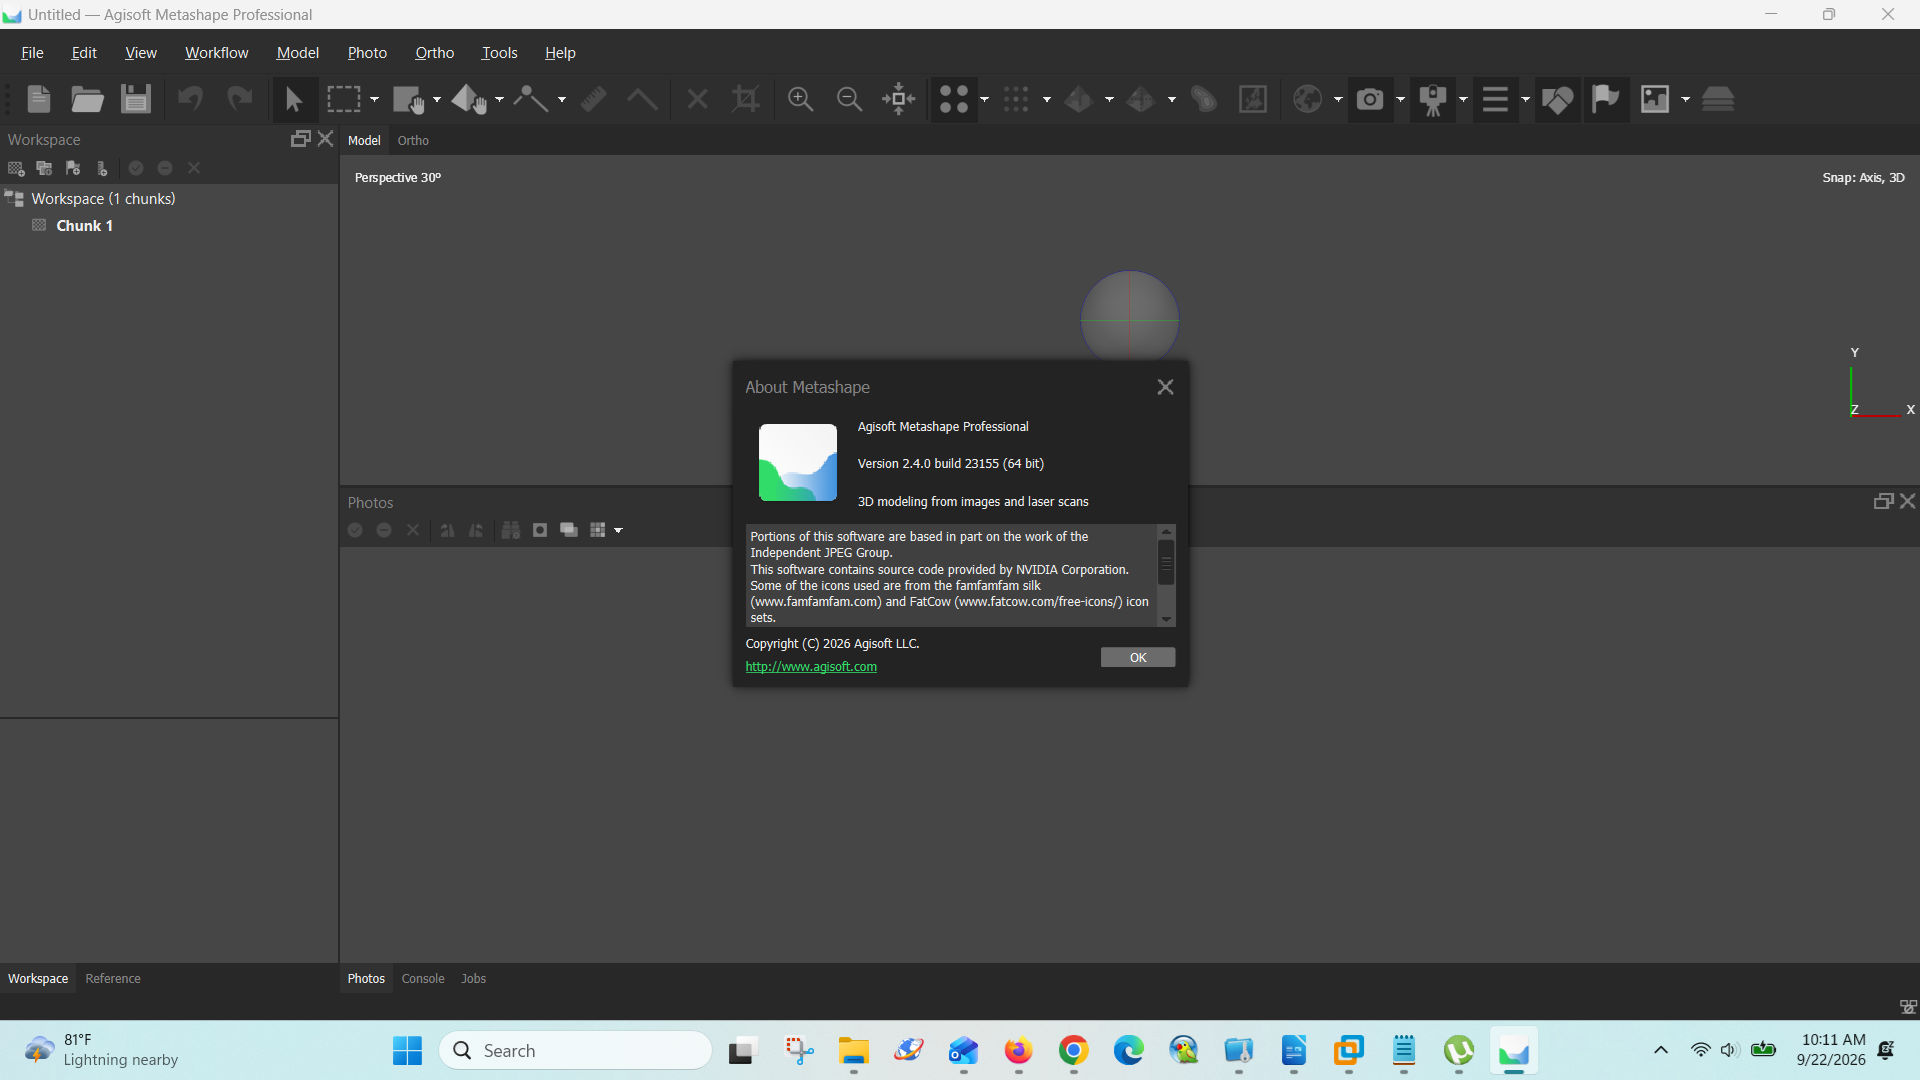Toggle Show Markers flag button
The height and width of the screenshot is (1080, 1920).
1605,99
